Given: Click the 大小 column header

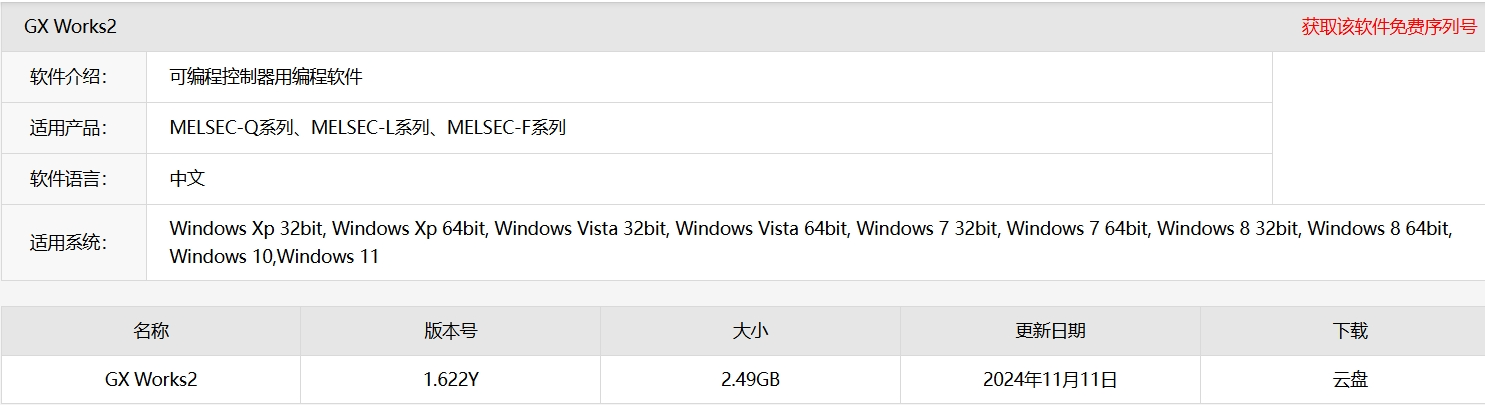Looking at the screenshot, I should (x=750, y=331).
